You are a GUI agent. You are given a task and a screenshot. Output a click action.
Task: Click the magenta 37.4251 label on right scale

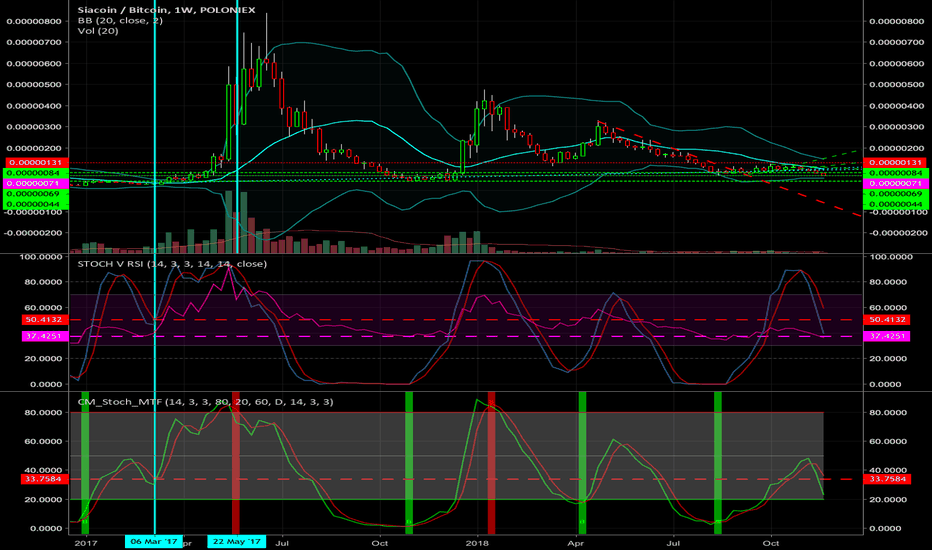(887, 337)
